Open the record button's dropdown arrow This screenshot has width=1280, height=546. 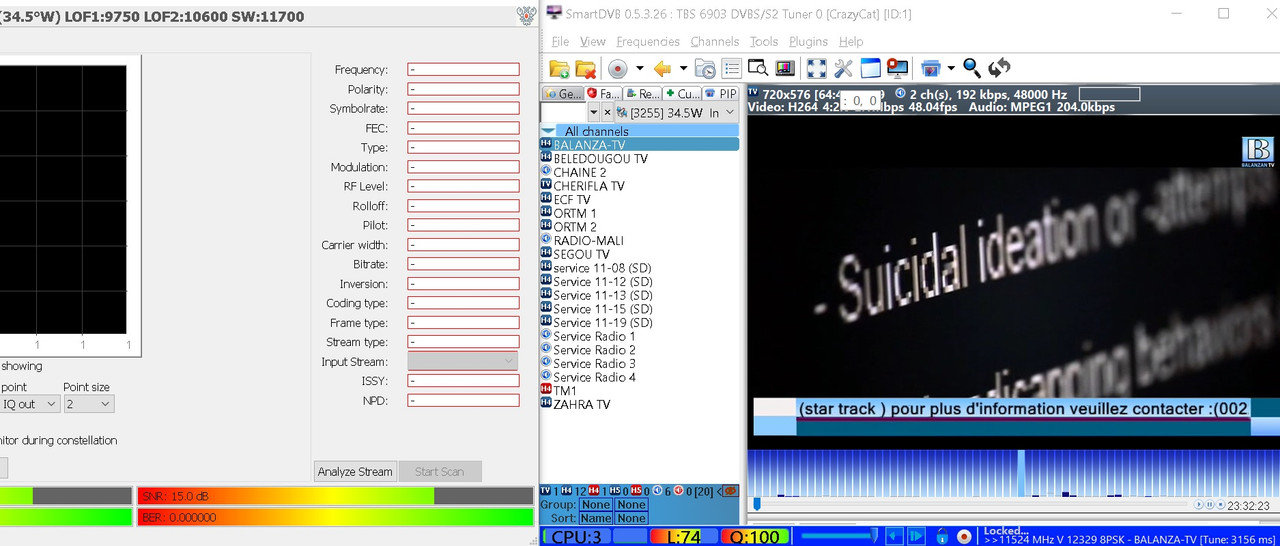coord(640,68)
